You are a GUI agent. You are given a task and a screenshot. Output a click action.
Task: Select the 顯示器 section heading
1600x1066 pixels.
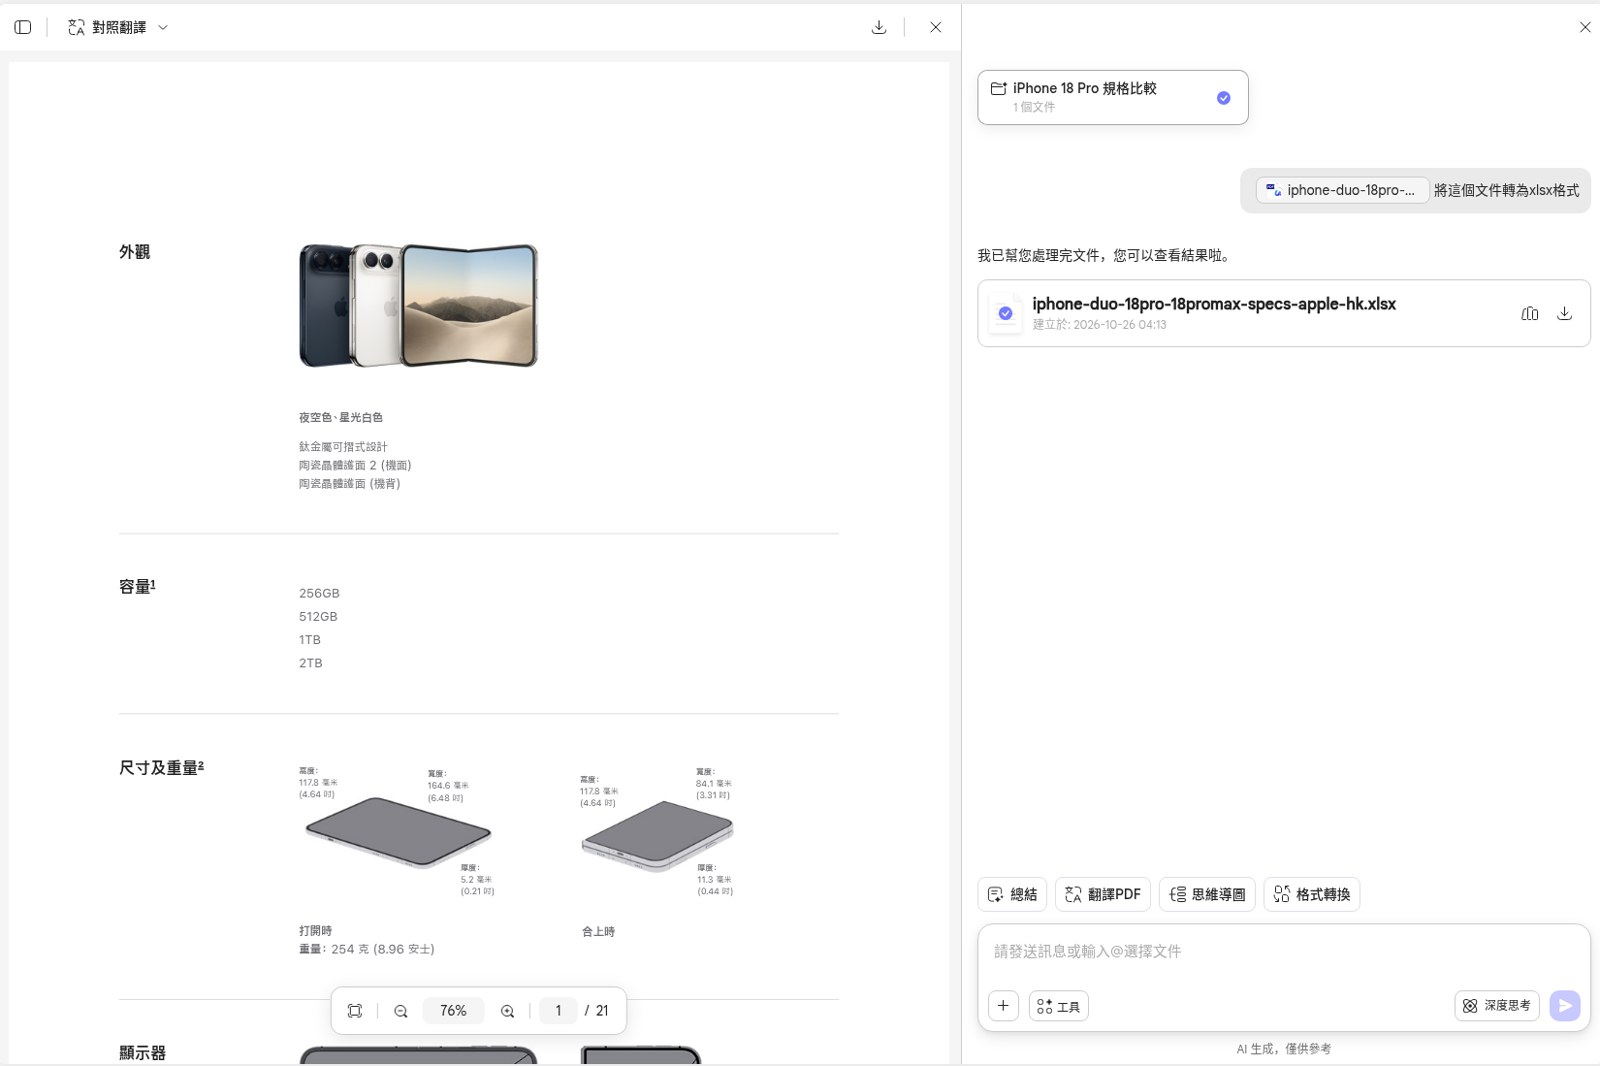click(x=143, y=1053)
